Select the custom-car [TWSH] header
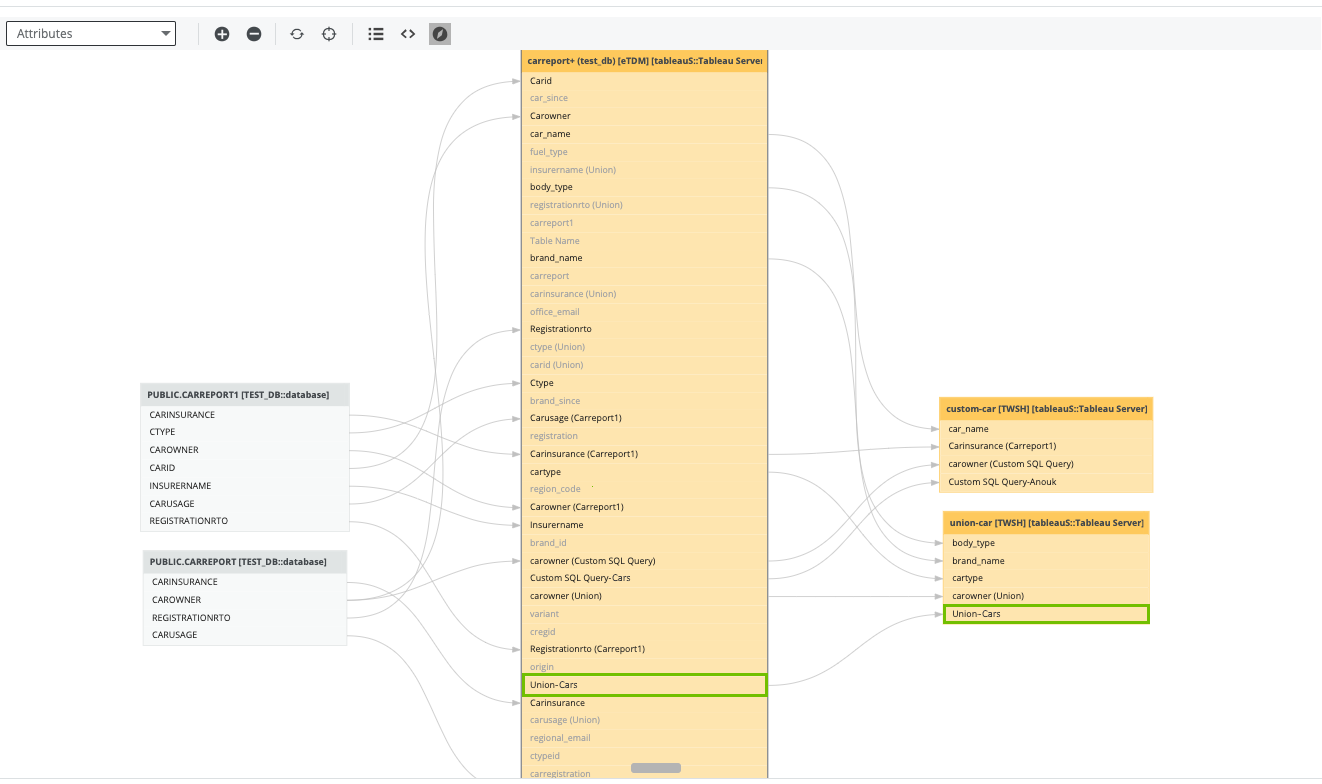1322x784 pixels. pos(1046,409)
